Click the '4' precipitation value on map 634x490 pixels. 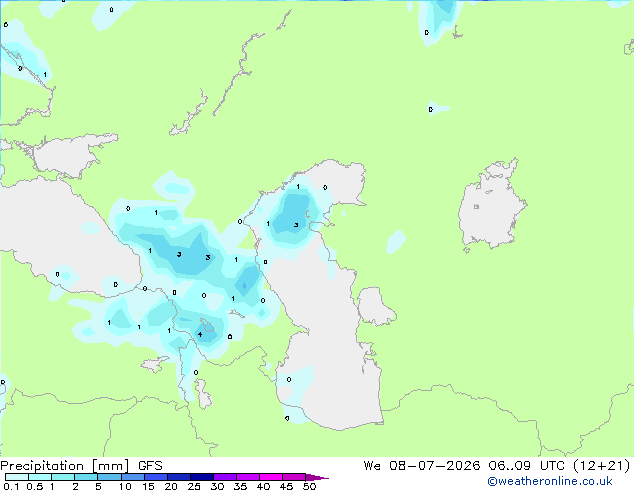200,334
